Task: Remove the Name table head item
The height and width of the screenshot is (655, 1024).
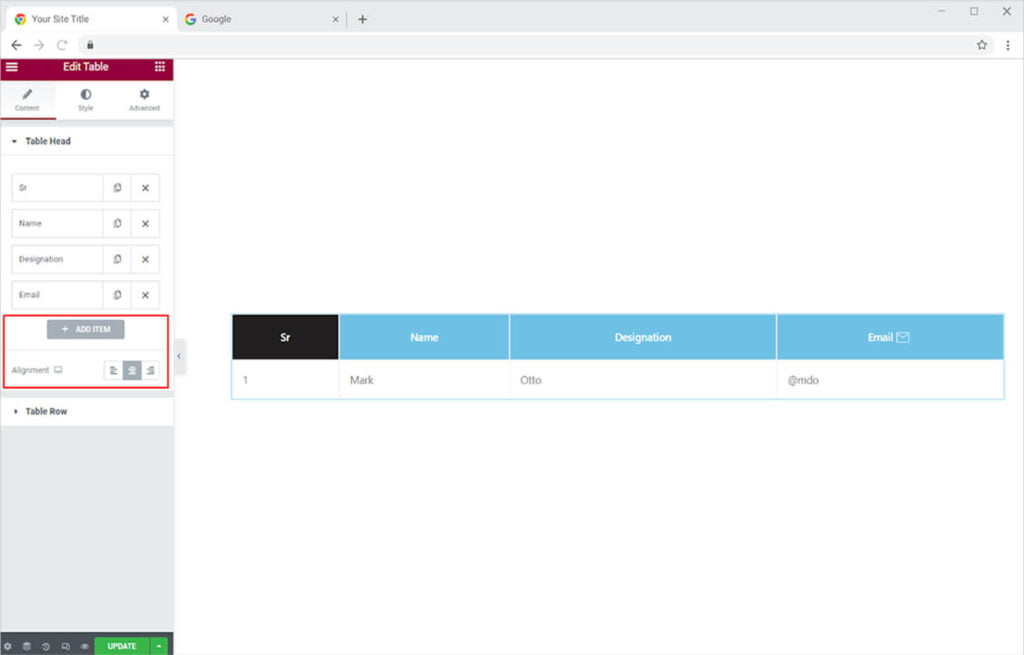Action: [145, 224]
